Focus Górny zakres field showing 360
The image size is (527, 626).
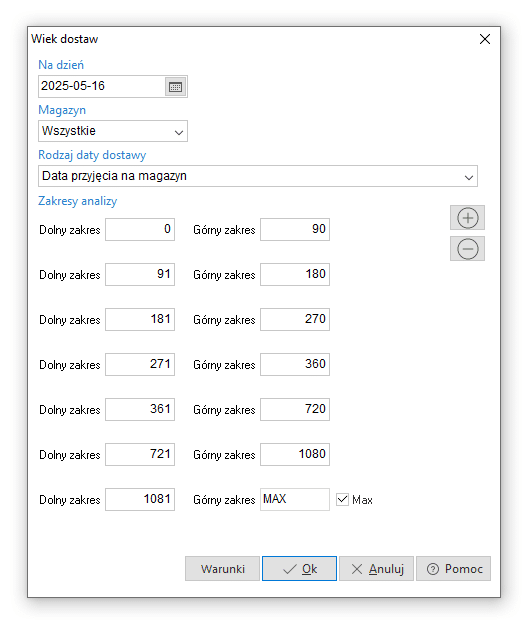pyautogui.click(x=295, y=364)
